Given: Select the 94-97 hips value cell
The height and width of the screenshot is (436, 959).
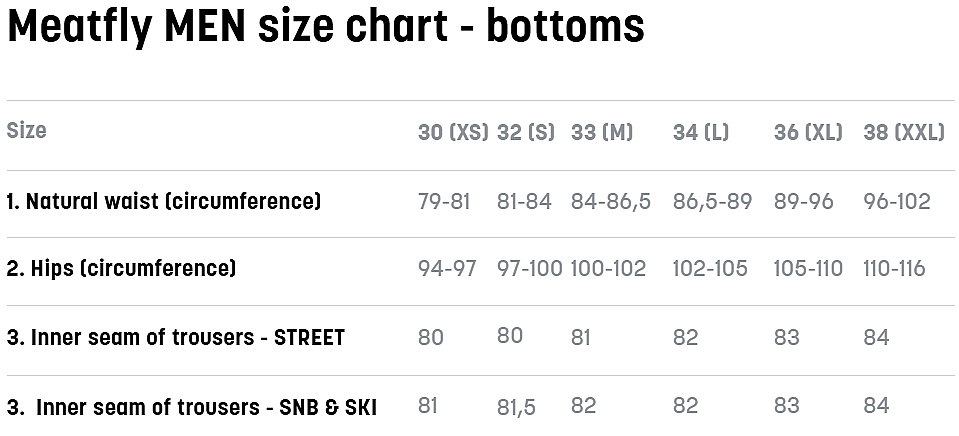Looking at the screenshot, I should point(447,268).
